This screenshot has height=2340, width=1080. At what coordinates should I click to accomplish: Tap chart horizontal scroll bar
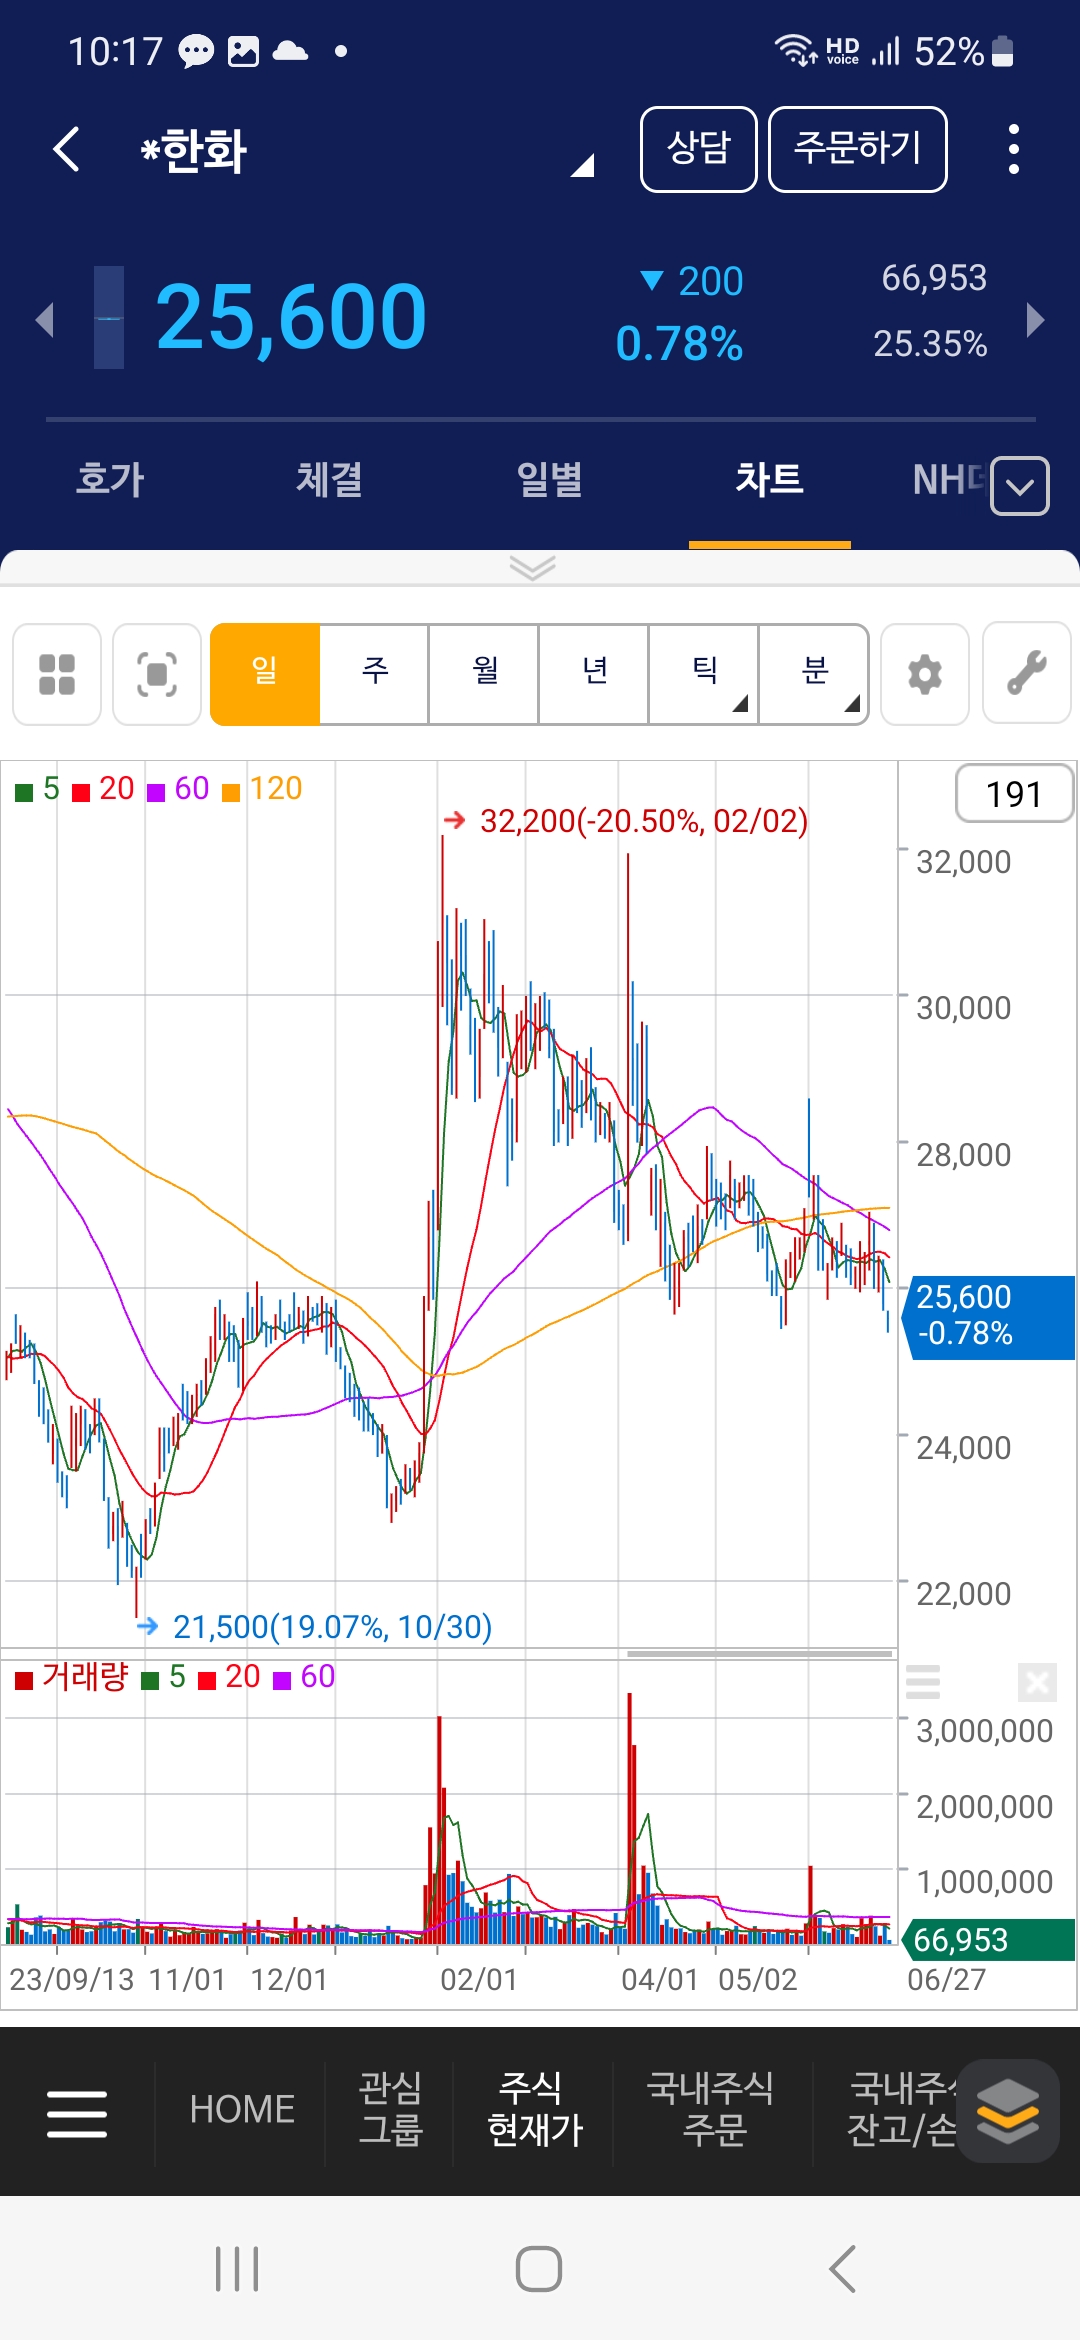tap(760, 1654)
